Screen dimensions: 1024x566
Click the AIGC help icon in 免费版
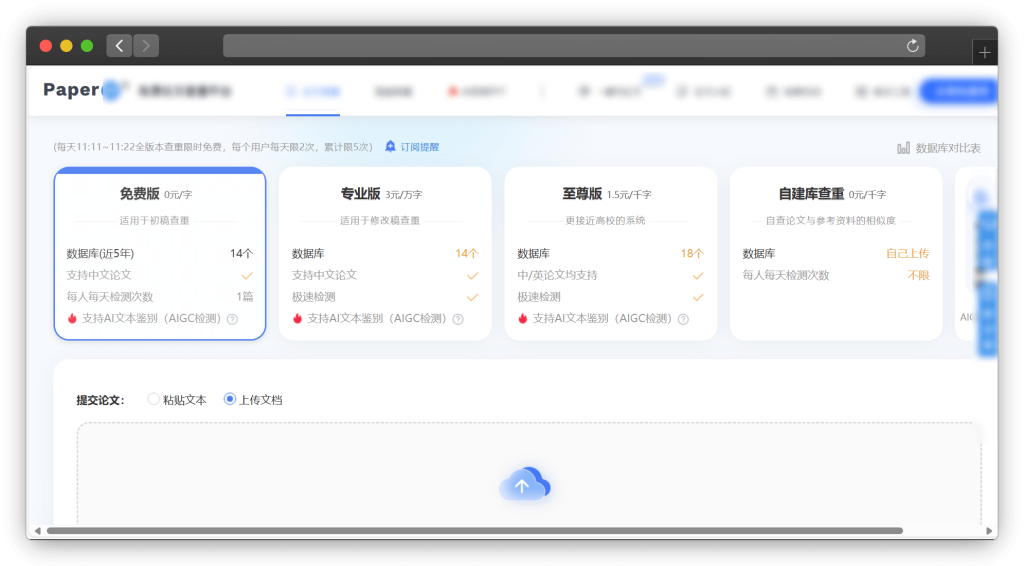232,319
